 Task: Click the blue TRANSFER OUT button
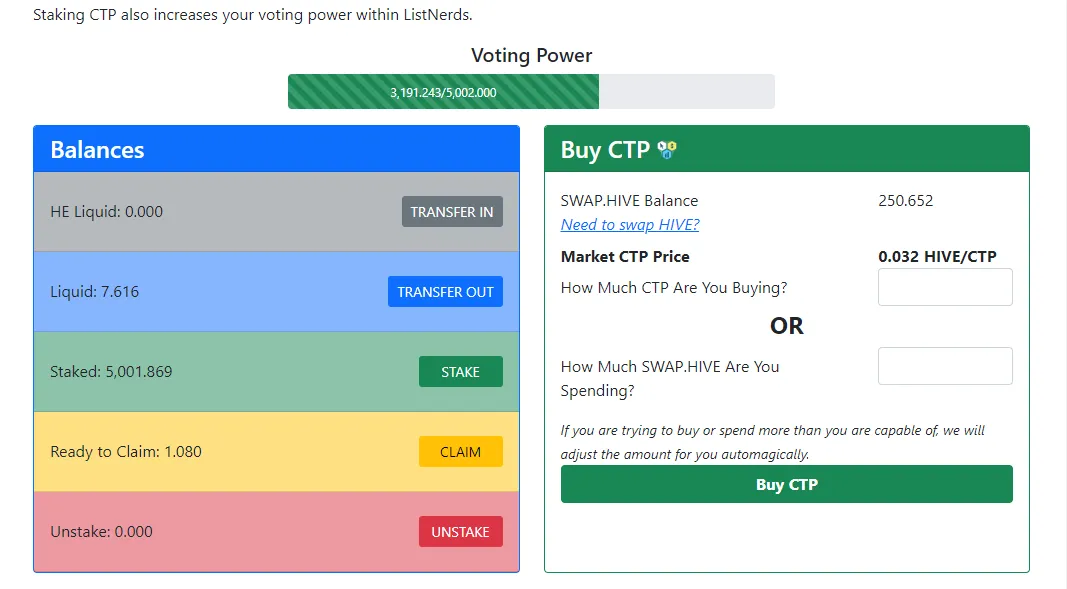pyautogui.click(x=445, y=292)
